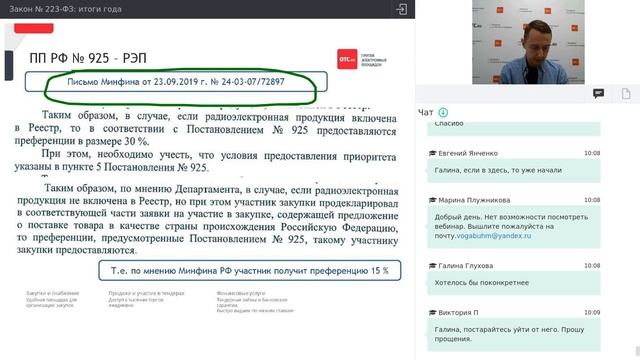Open the documents/files panel icon

pos(626,93)
